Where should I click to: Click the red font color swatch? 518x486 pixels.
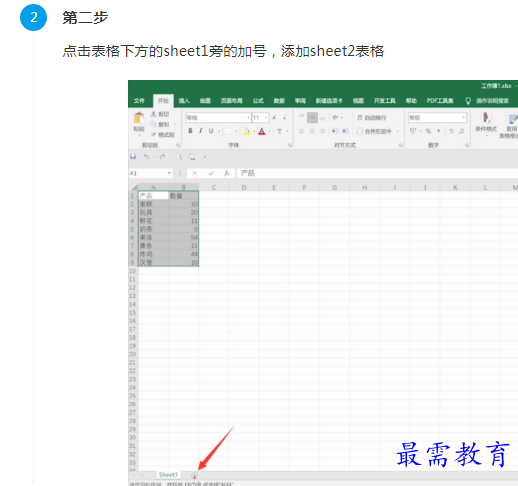262,131
